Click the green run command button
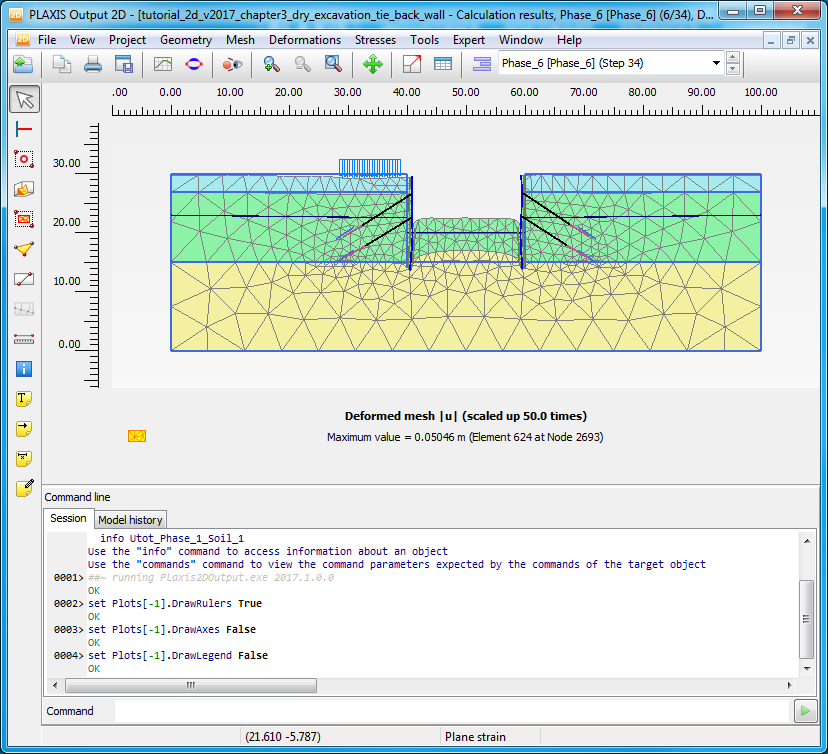 pyautogui.click(x=805, y=711)
